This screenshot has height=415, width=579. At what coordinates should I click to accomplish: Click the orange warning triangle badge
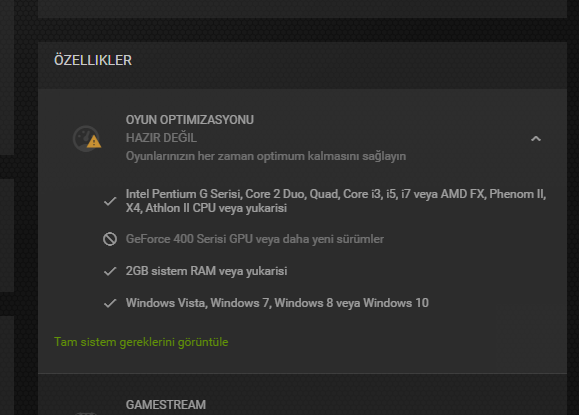point(94,142)
